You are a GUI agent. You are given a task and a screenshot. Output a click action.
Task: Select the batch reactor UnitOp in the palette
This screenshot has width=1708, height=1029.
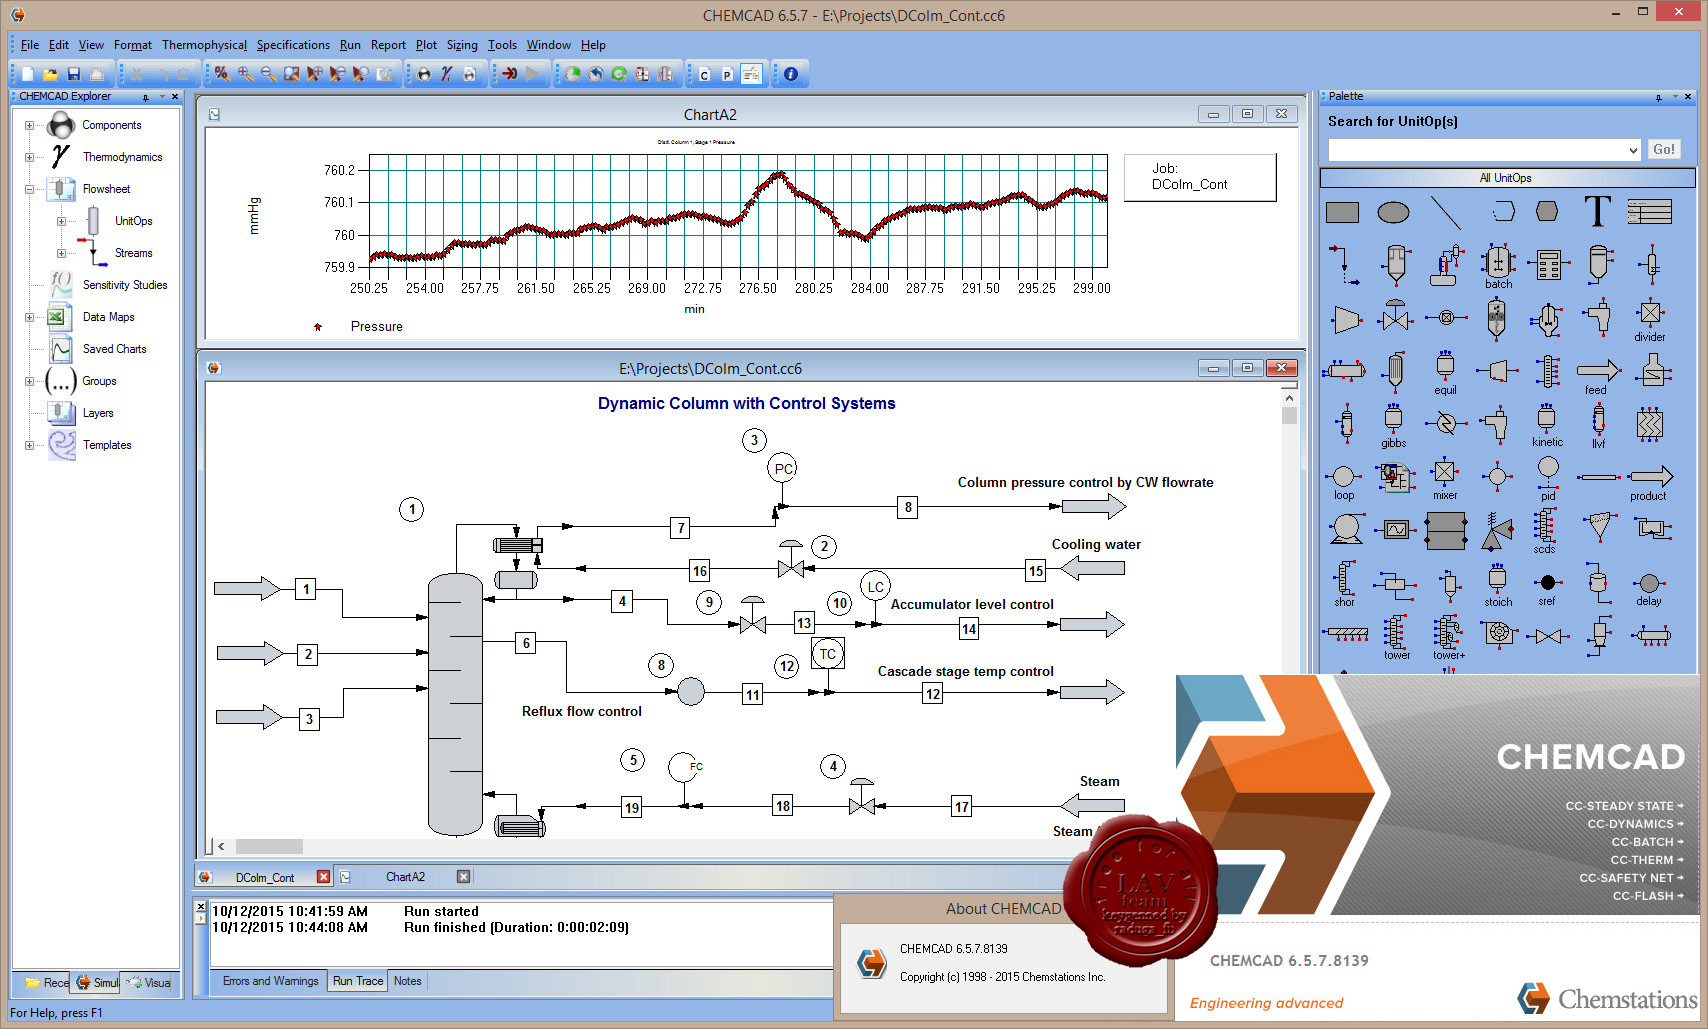[x=1497, y=267]
